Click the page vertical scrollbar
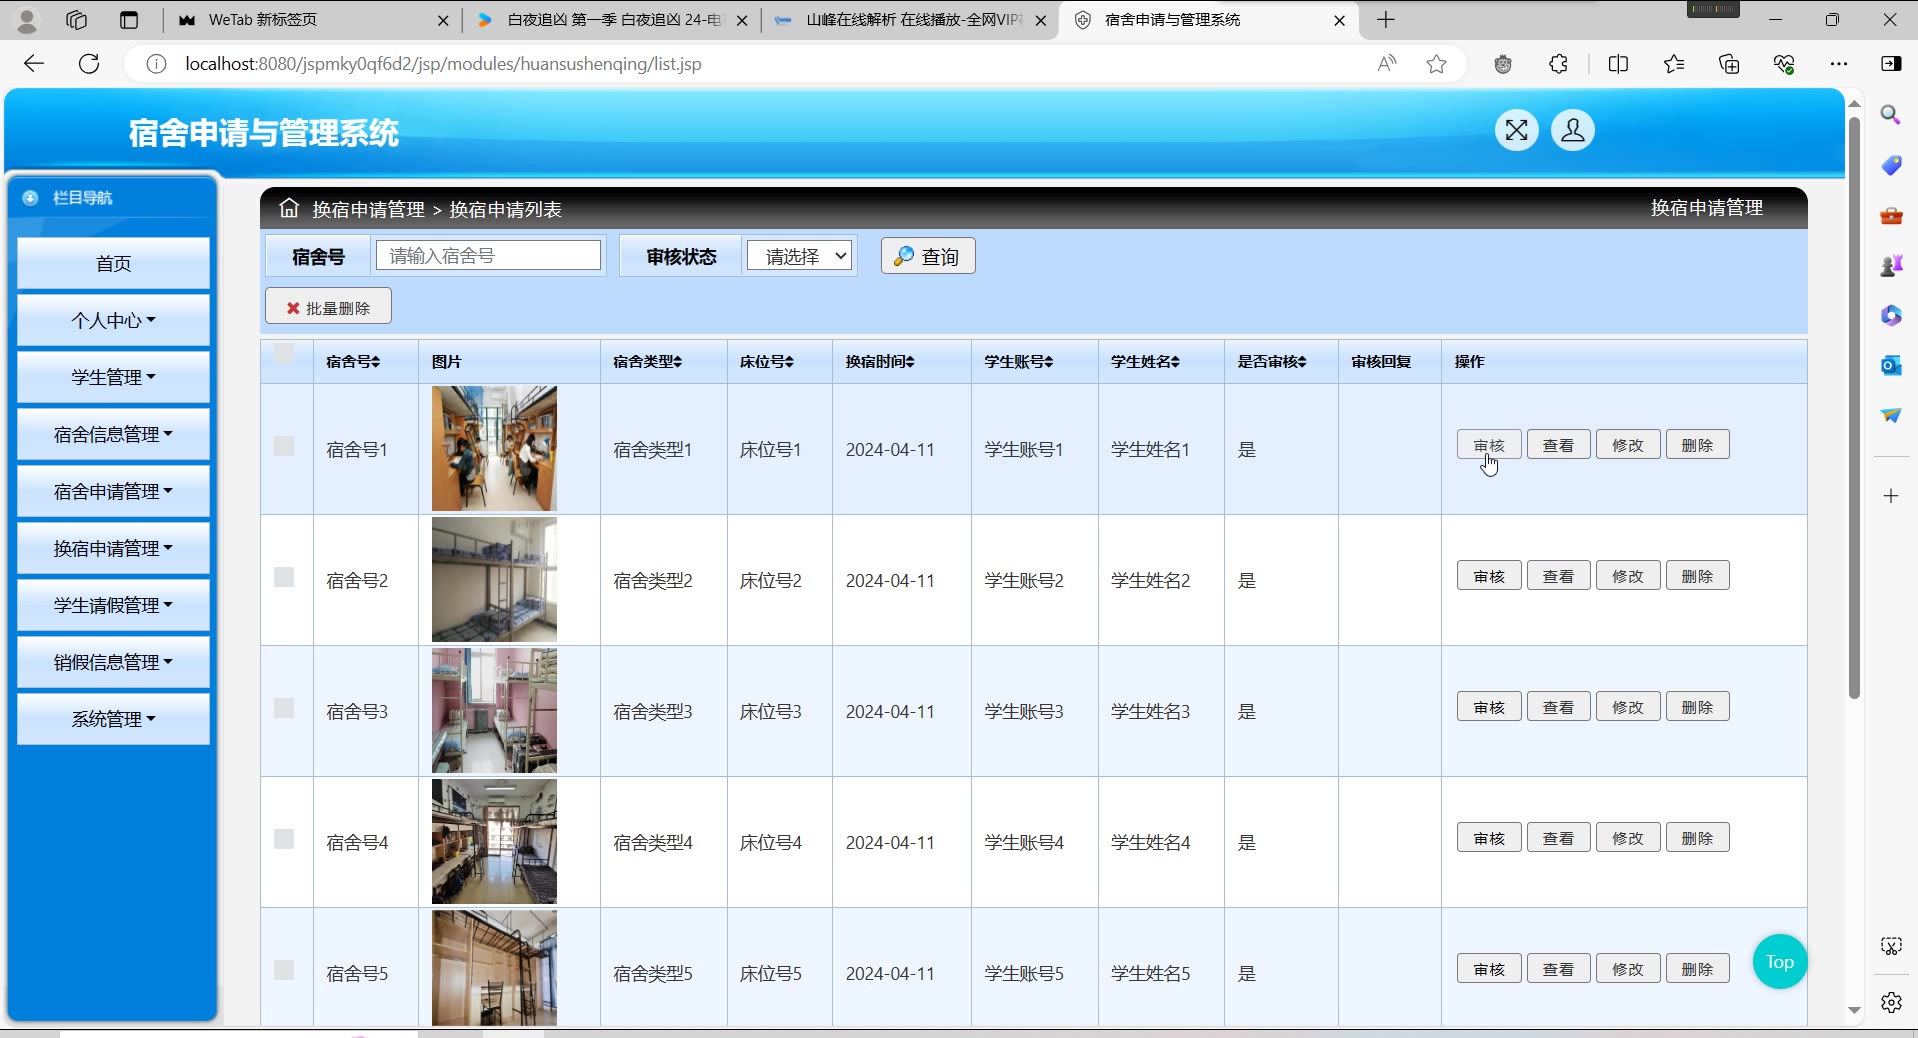1918x1038 pixels. (1853, 408)
